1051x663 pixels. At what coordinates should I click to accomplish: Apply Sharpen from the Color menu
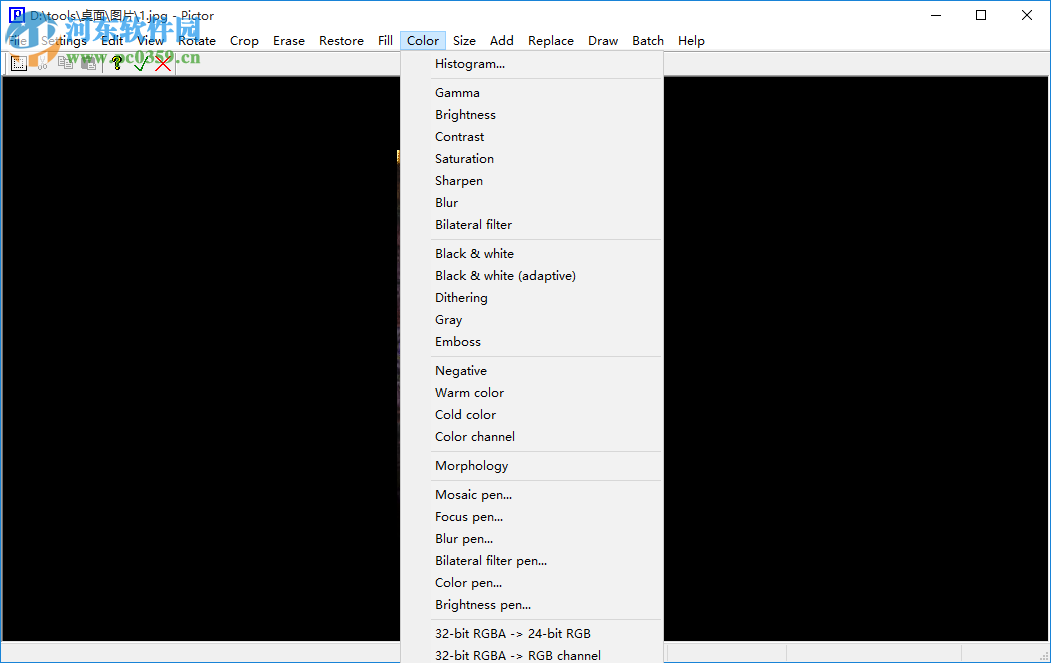click(x=532, y=181)
